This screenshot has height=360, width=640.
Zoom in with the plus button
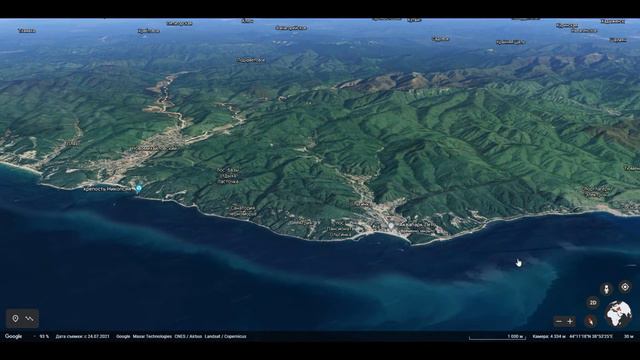[x=570, y=322]
